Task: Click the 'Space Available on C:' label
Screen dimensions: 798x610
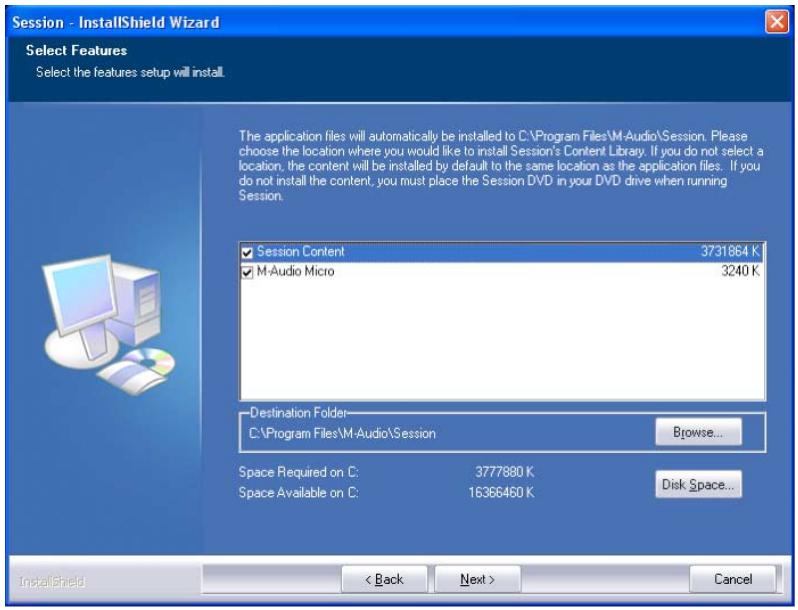Action: pyautogui.click(x=299, y=492)
